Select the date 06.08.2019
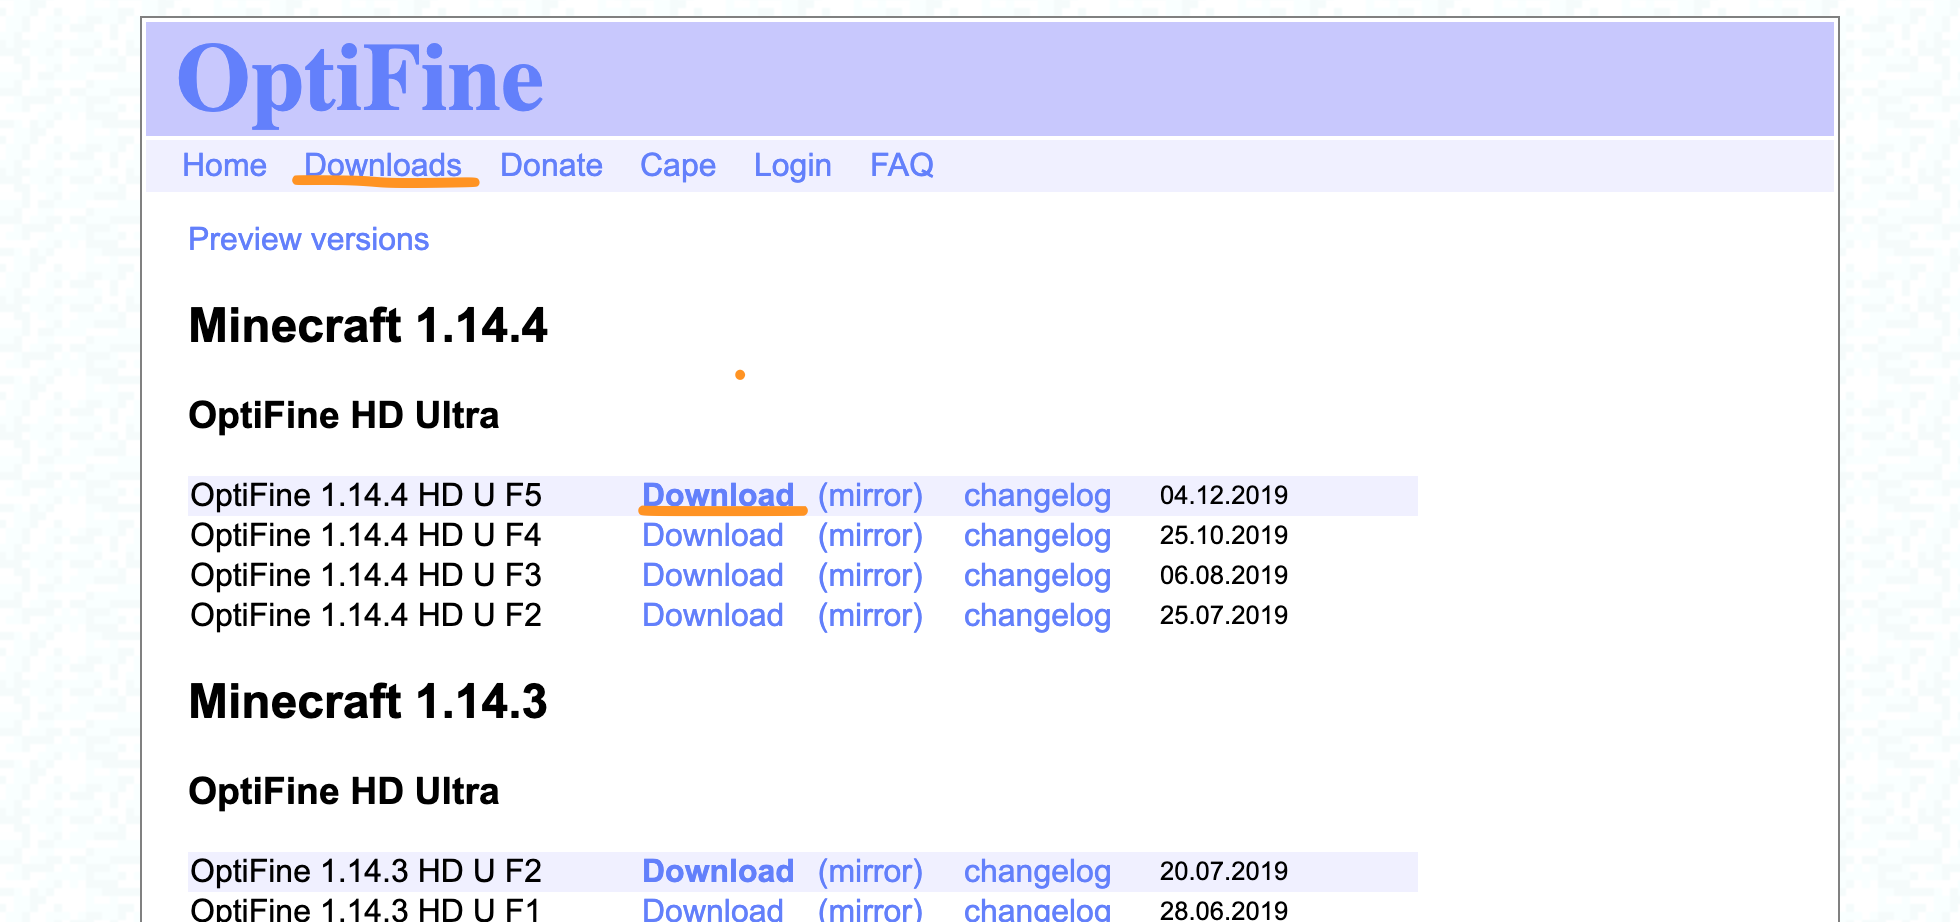The width and height of the screenshot is (1960, 922). click(1224, 575)
